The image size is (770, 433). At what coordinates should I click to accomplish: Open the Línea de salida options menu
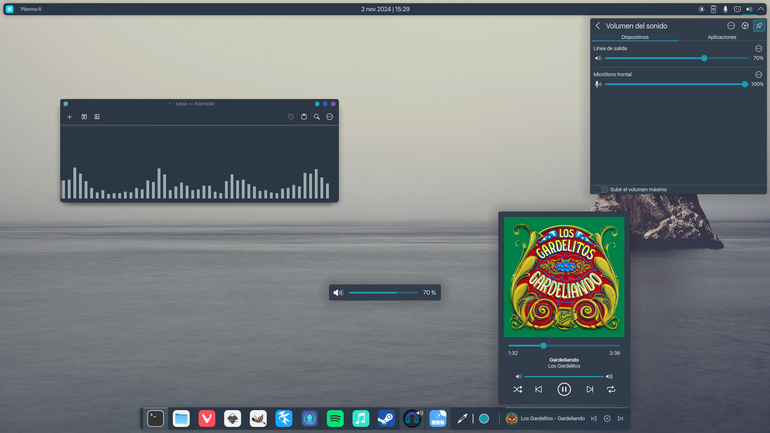tap(759, 49)
